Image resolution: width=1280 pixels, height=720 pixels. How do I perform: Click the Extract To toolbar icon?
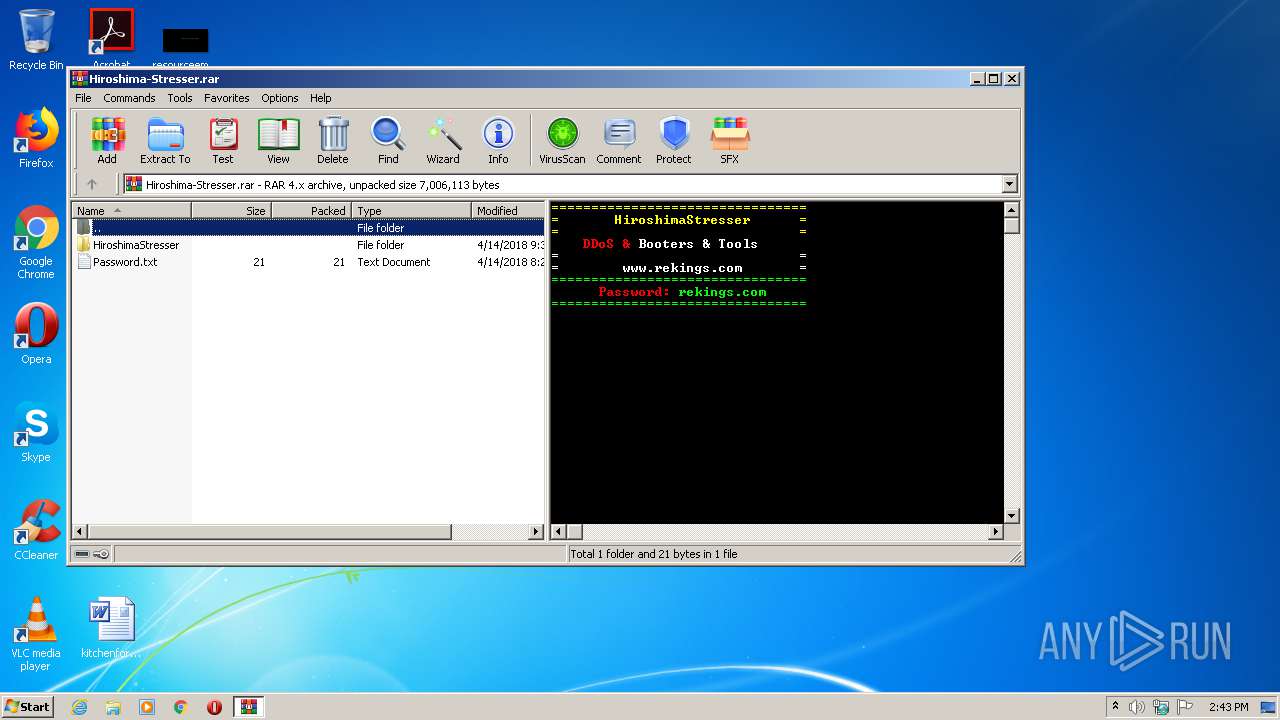(x=165, y=140)
